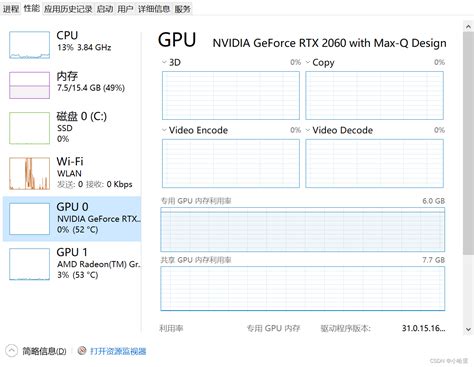This screenshot has height=367, width=474.
Task: Select GPU 0 NVIDIA GeForce entry
Action: (x=72, y=219)
